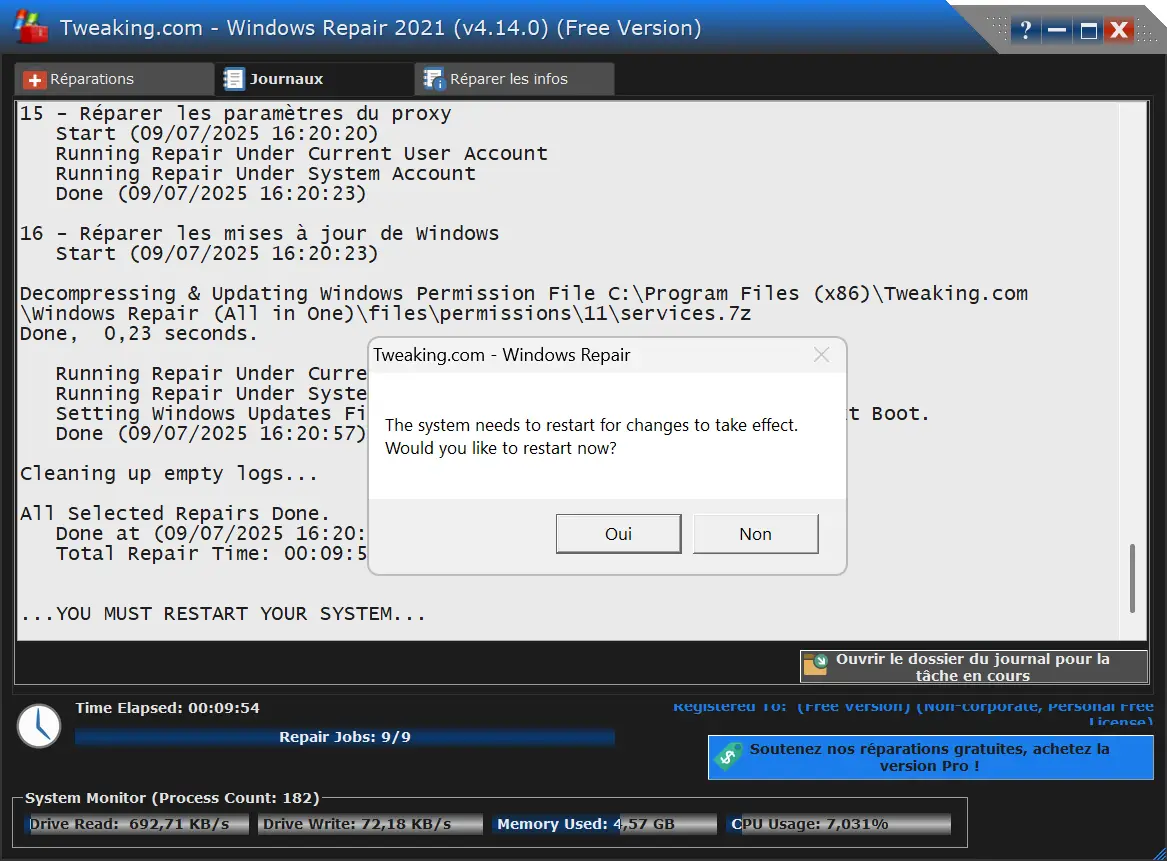The height and width of the screenshot is (861, 1167).
Task: Confirm restart with Oui button
Action: pos(618,534)
